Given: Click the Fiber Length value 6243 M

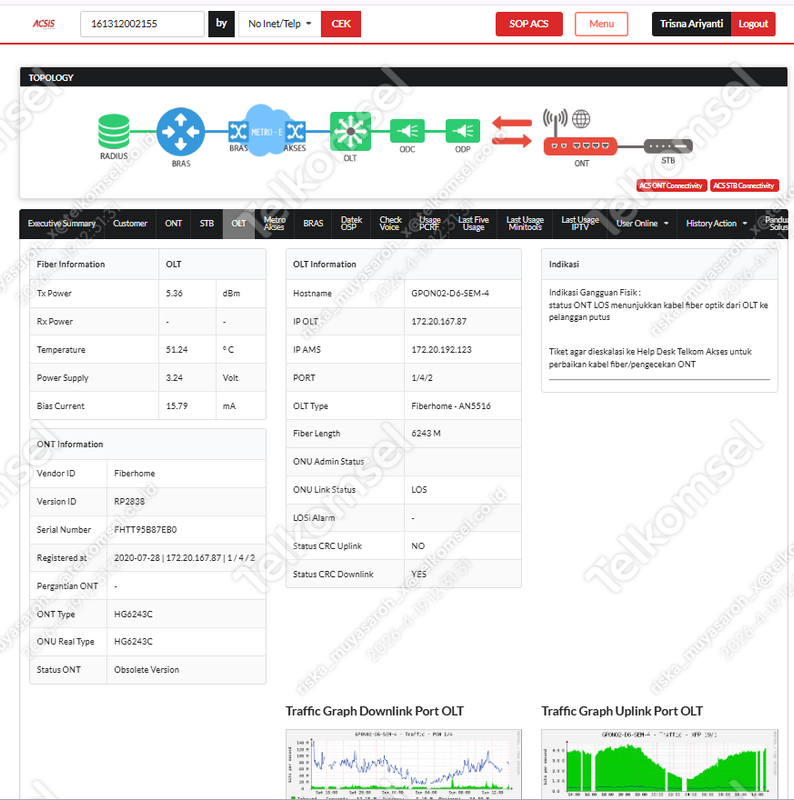Looking at the screenshot, I should point(426,433).
